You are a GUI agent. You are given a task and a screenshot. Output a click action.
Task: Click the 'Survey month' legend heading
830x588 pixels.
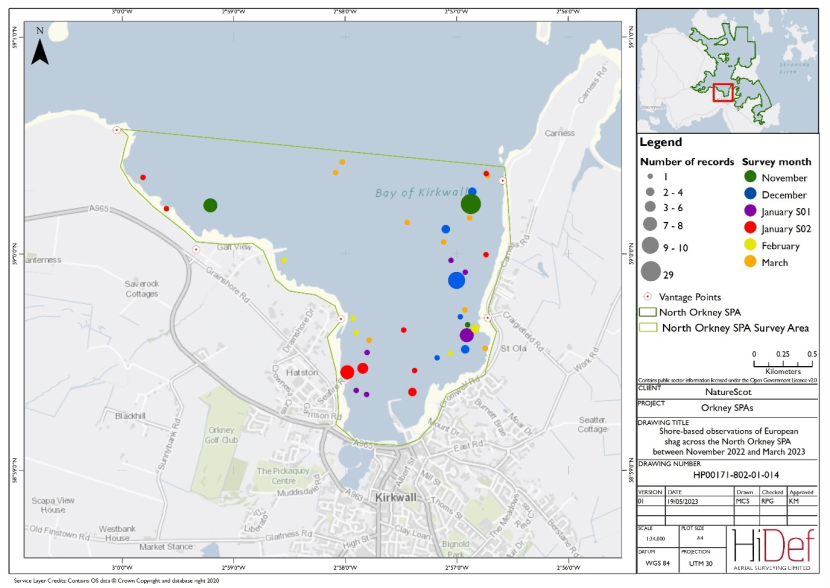(x=777, y=162)
